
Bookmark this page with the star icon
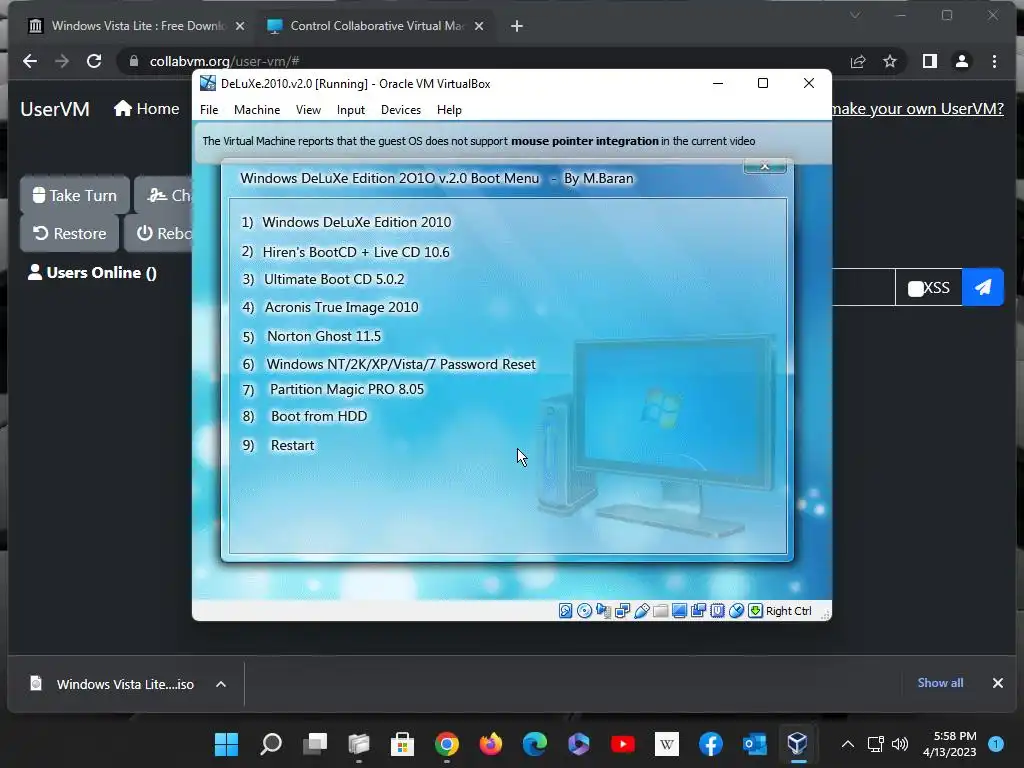point(889,61)
